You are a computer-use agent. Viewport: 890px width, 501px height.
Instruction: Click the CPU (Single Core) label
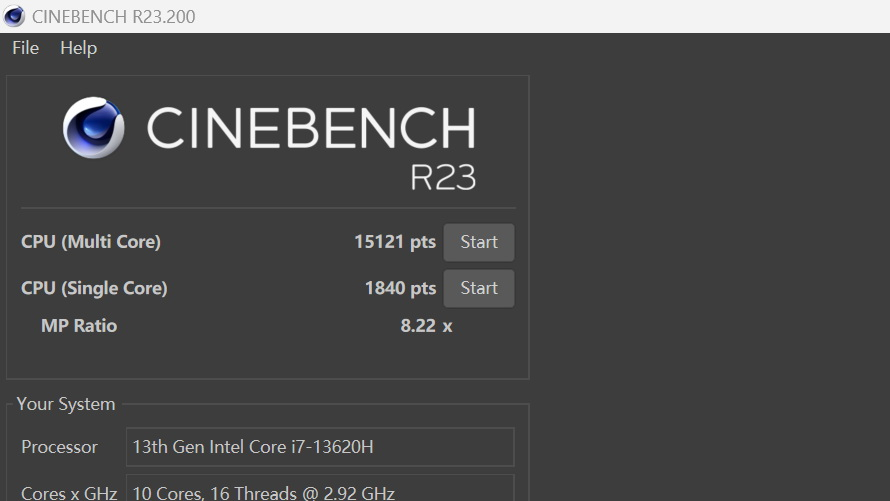pos(94,288)
